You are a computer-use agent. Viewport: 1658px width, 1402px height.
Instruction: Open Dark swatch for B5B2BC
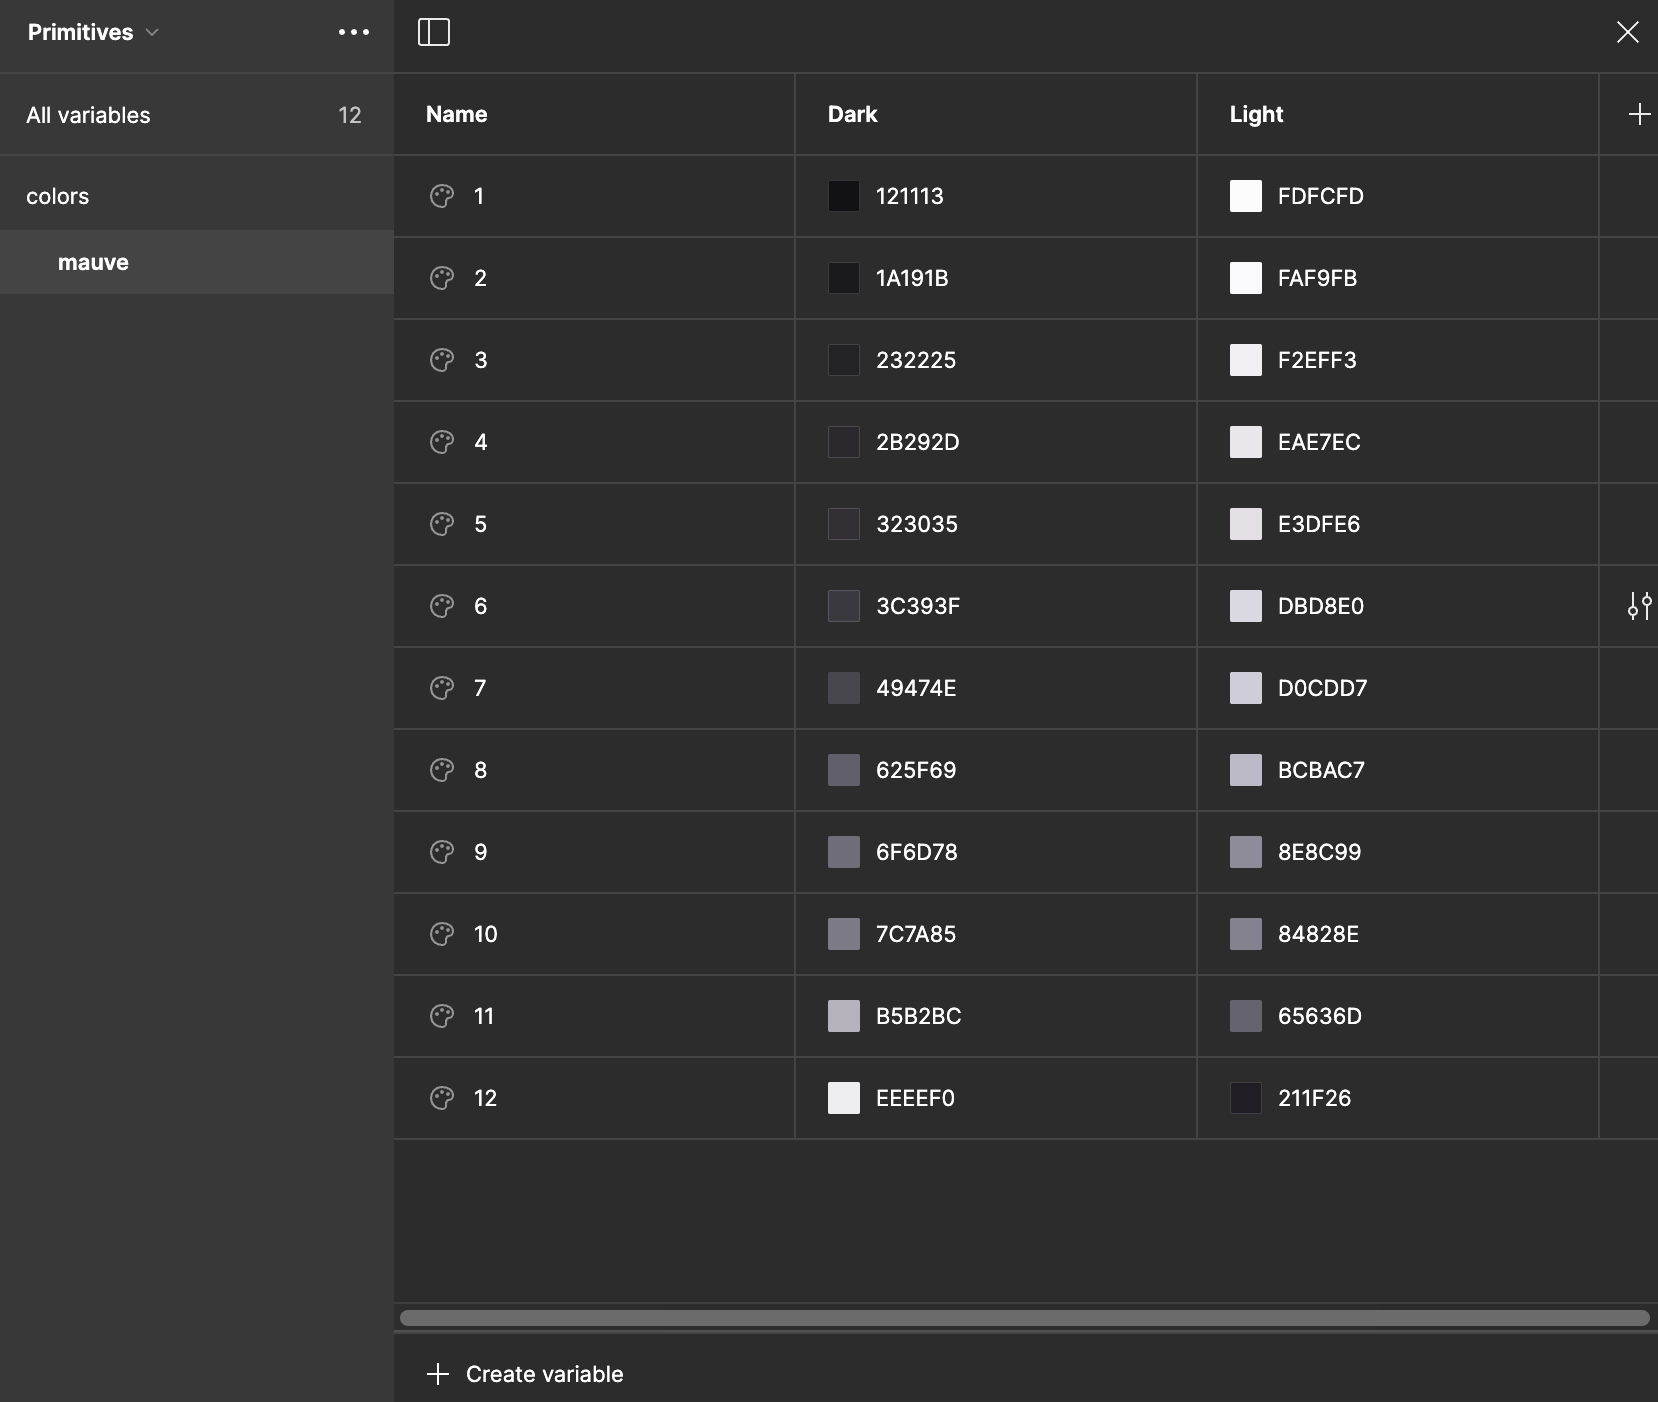844,1016
